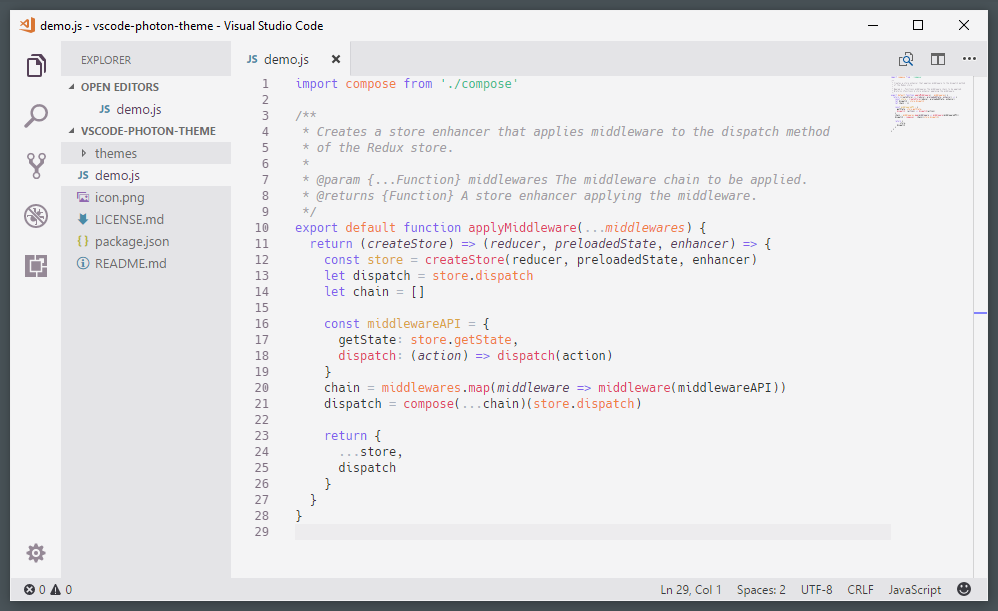Viewport: 998px width, 611px height.
Task: Click the minimap code preview
Action: [928, 104]
